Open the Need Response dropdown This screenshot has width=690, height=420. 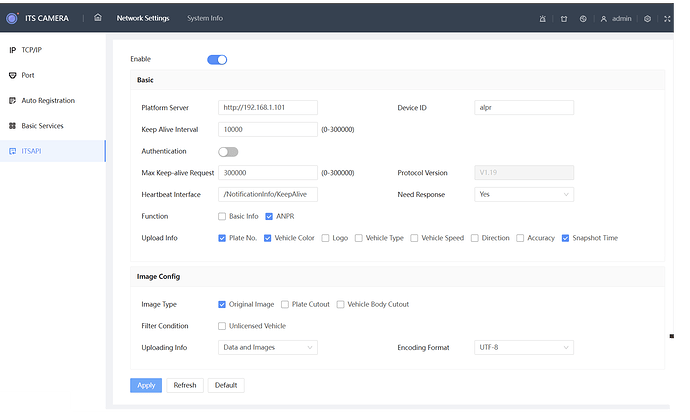(524, 195)
